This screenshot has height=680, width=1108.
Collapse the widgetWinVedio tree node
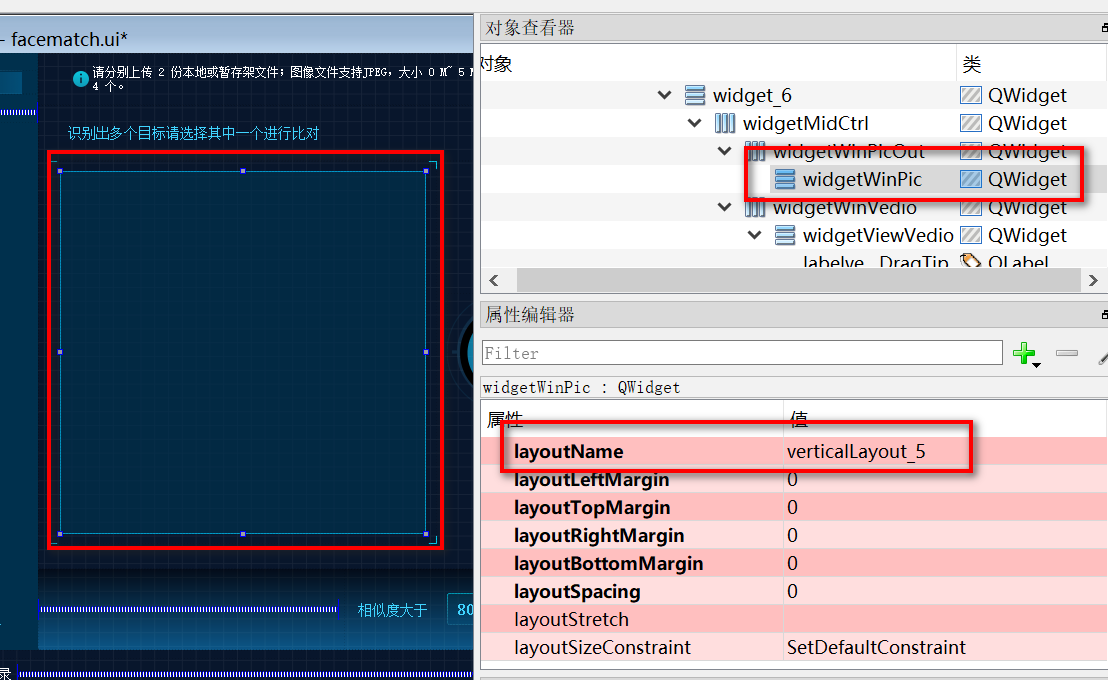coord(724,207)
